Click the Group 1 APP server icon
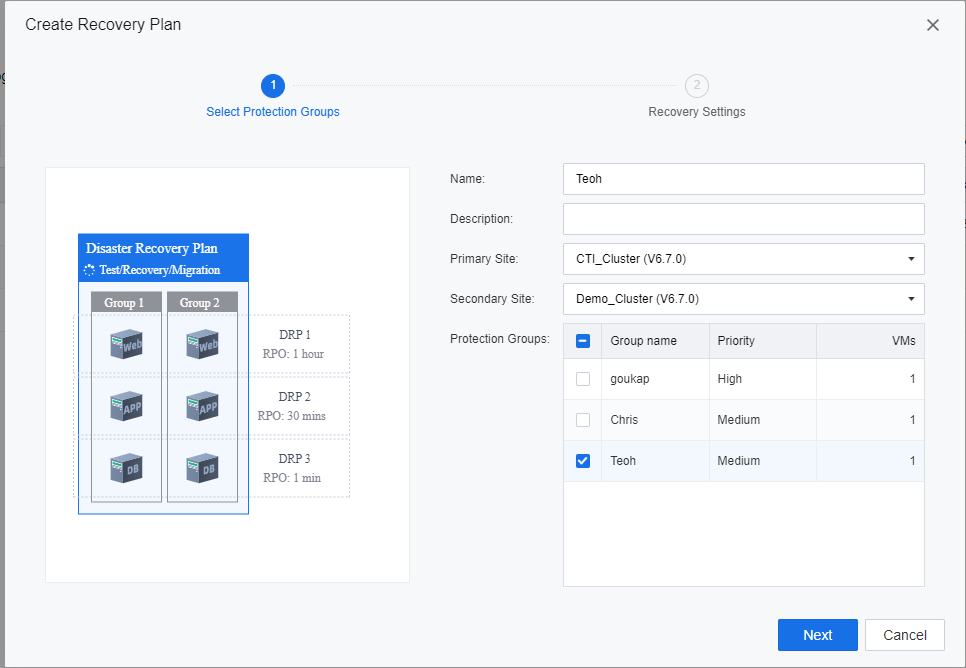The height and width of the screenshot is (668, 966). point(125,406)
